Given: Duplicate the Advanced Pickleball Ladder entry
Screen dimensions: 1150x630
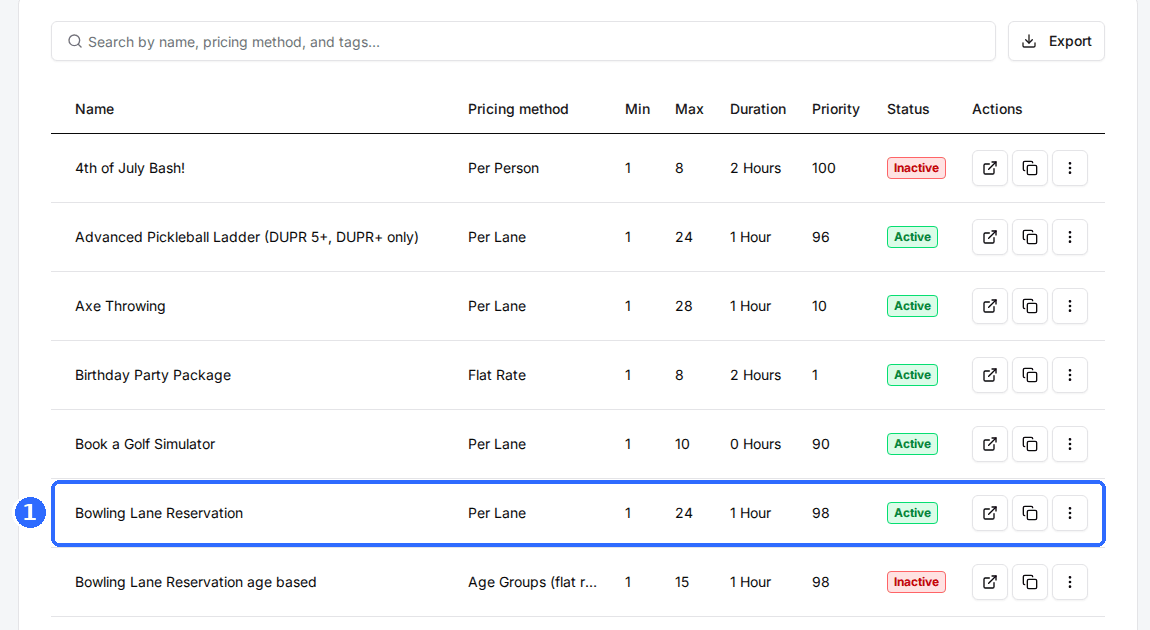Looking at the screenshot, I should click(x=1030, y=237).
